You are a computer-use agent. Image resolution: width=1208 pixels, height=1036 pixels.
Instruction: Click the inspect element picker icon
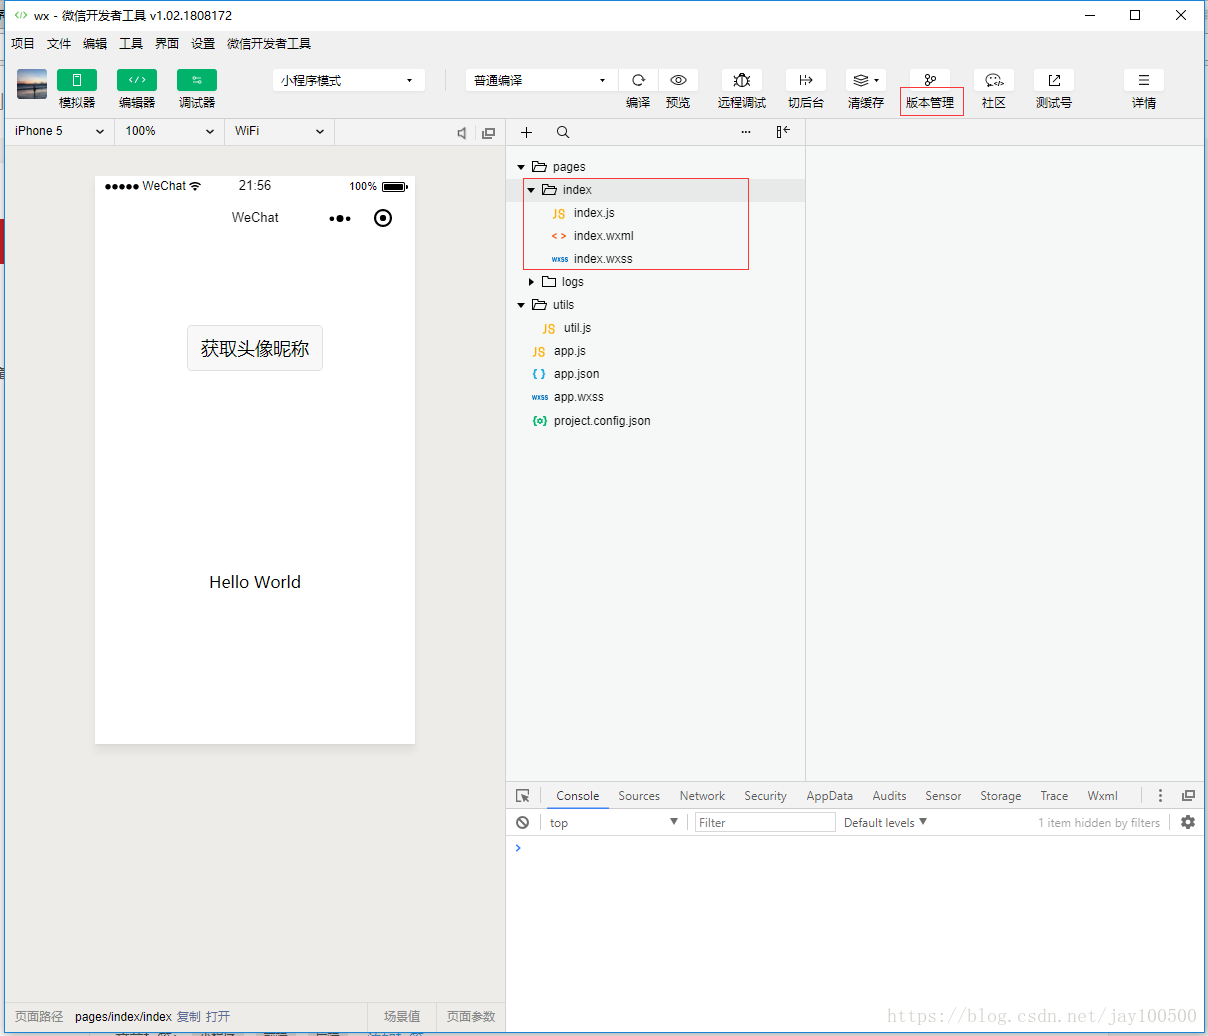[x=523, y=796]
